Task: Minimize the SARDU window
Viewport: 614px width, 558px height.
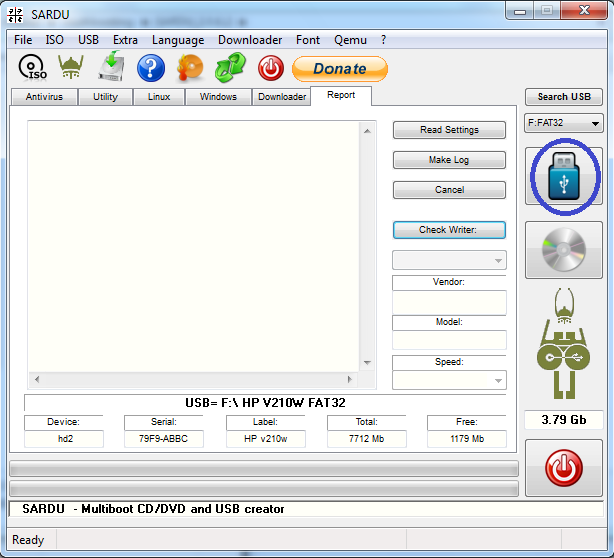Action: pyautogui.click(x=520, y=11)
